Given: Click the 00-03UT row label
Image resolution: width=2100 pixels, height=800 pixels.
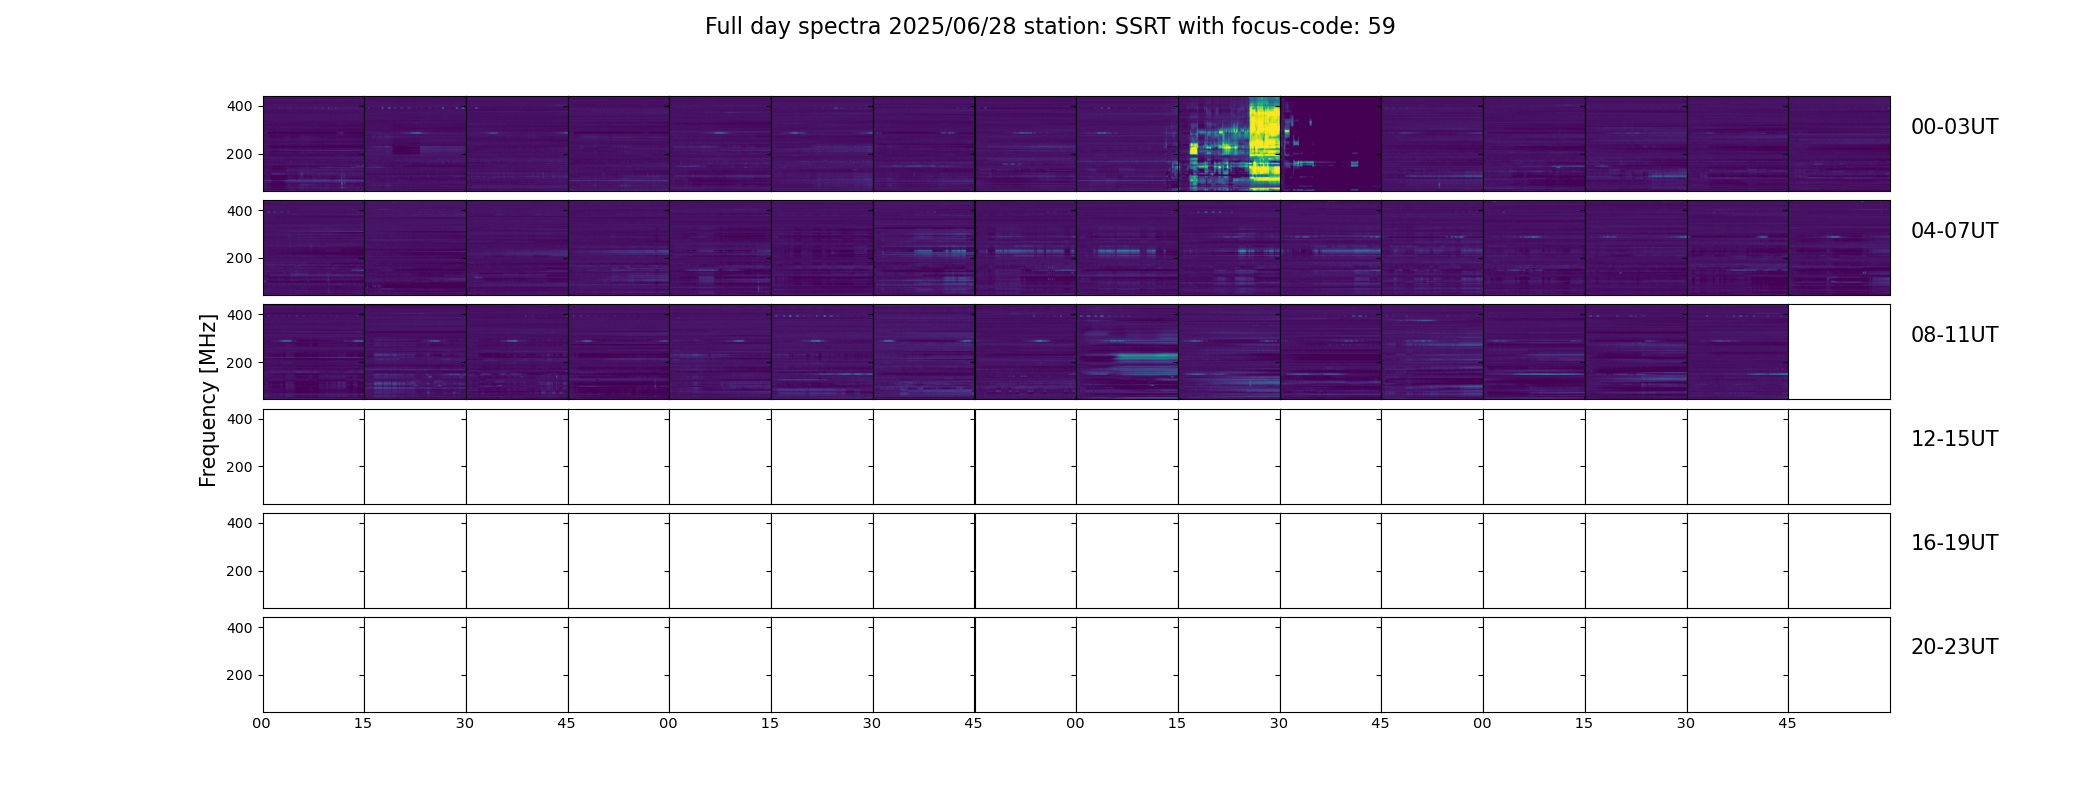Looking at the screenshot, I should tap(1954, 127).
